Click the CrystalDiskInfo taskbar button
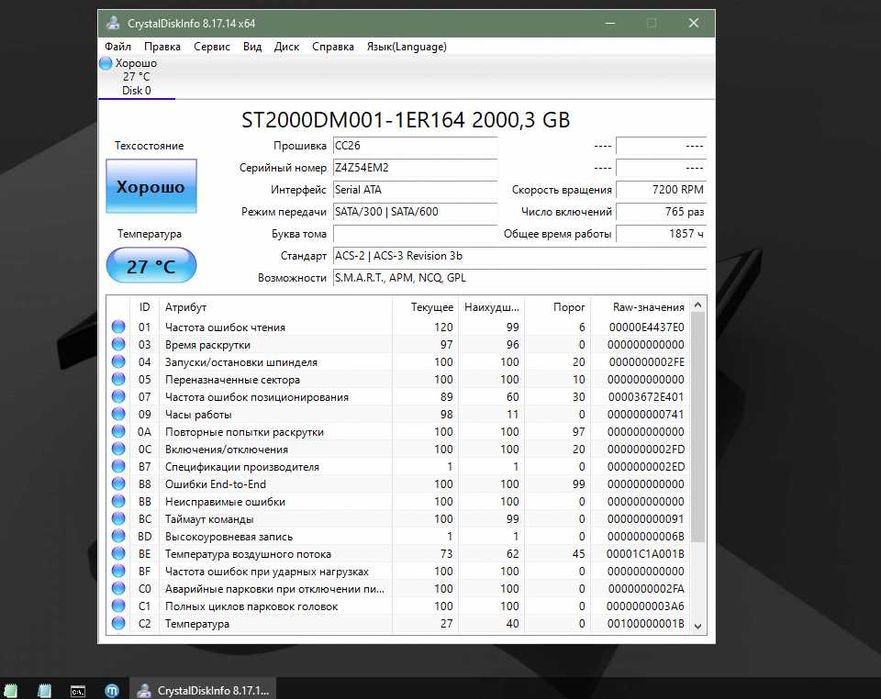Viewport: 881px width, 699px height. [x=203, y=690]
